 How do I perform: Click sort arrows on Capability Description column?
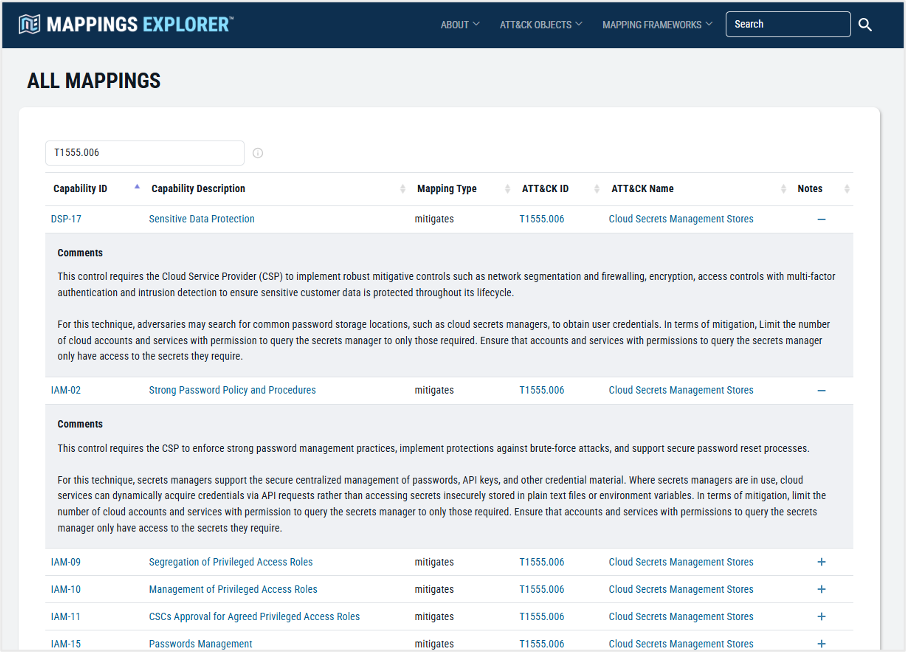point(403,189)
